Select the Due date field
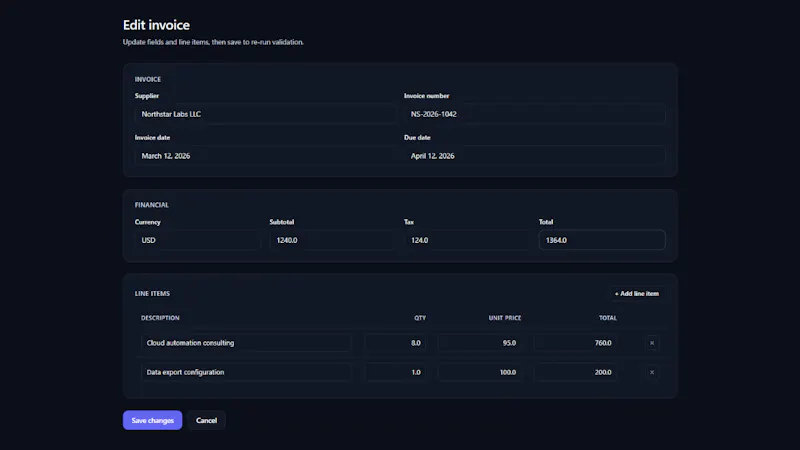Viewport: 800px width, 450px height. 535,156
